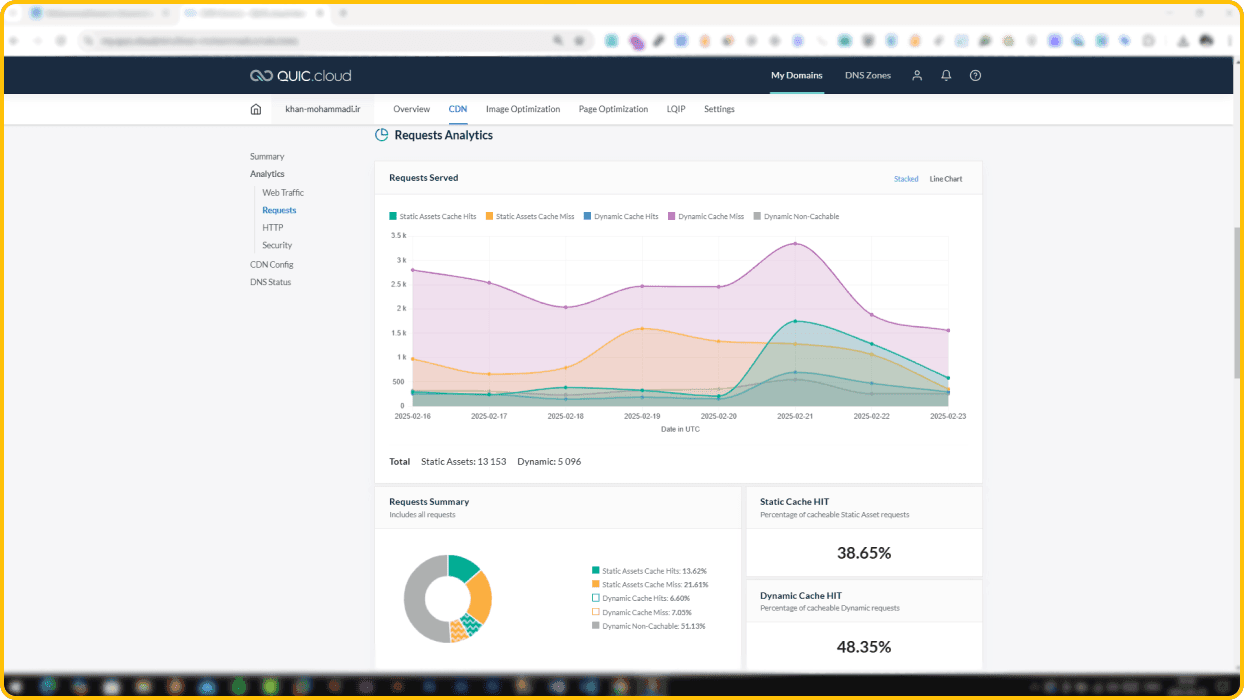Click the Static Assets Cache Miss: 21.61% legend entry
Image resolution: width=1244 pixels, height=700 pixels.
tap(649, 584)
